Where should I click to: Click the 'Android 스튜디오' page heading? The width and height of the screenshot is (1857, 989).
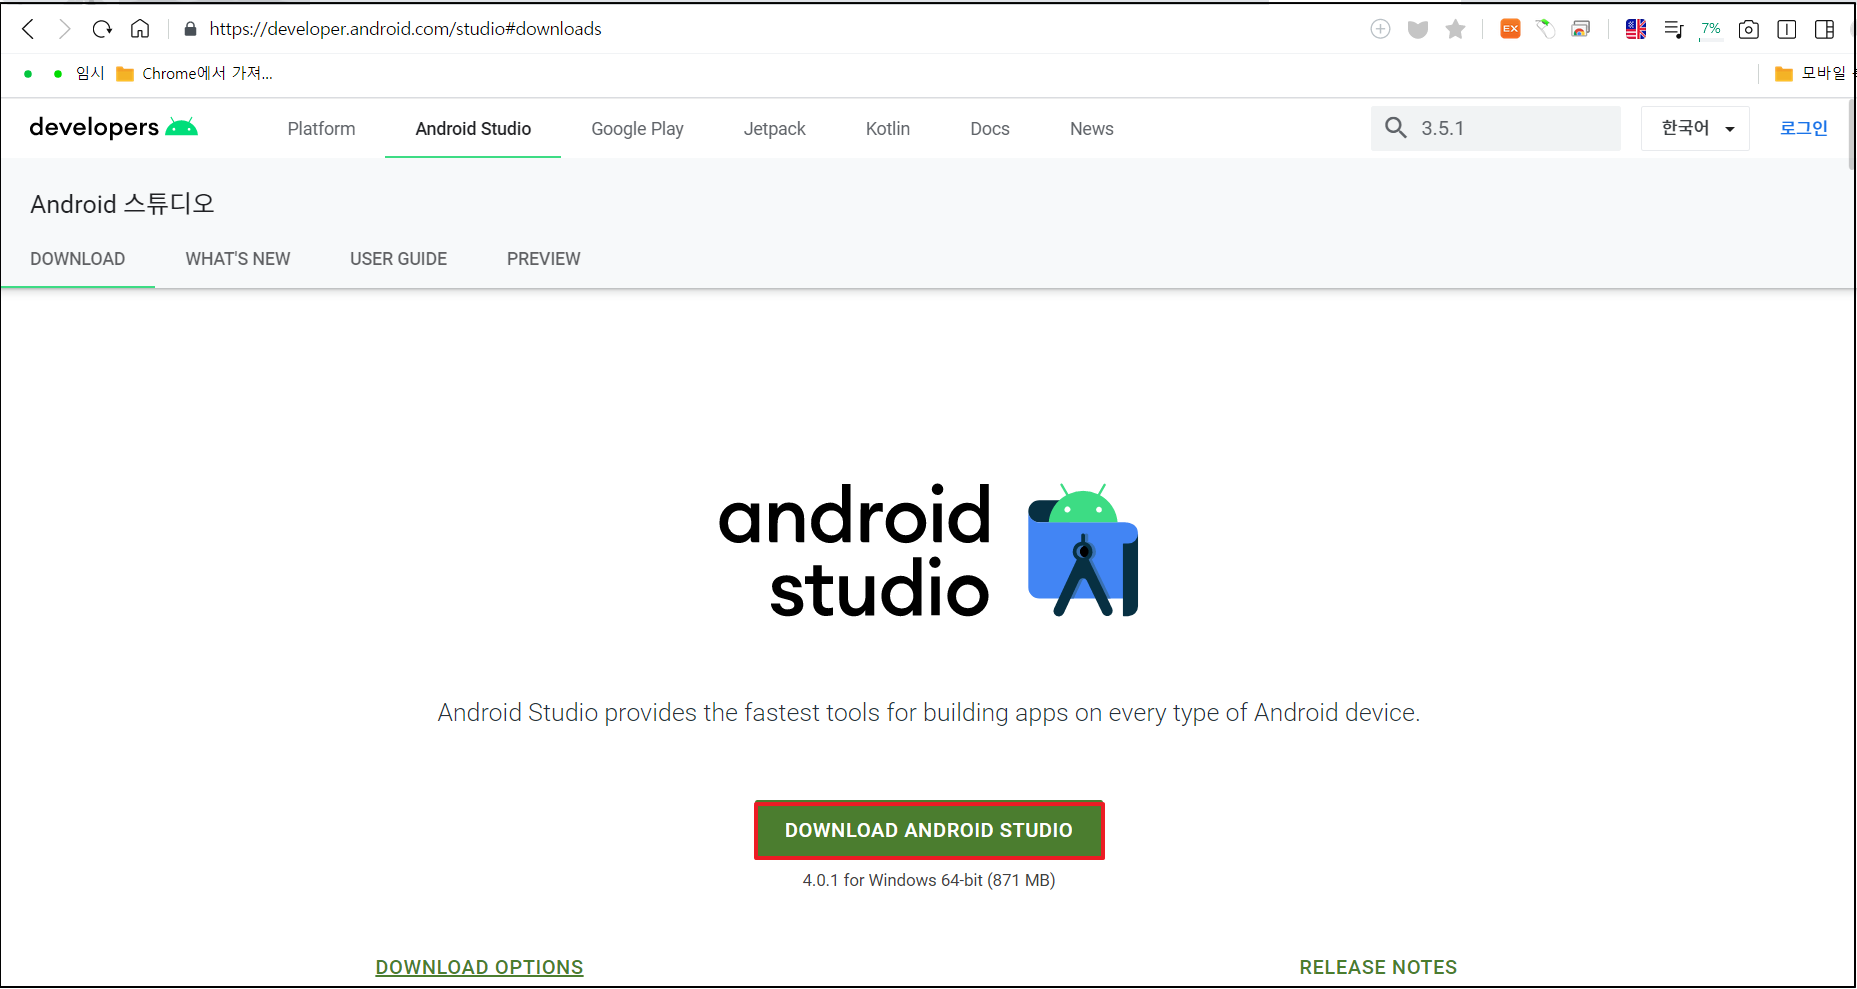pos(122,204)
